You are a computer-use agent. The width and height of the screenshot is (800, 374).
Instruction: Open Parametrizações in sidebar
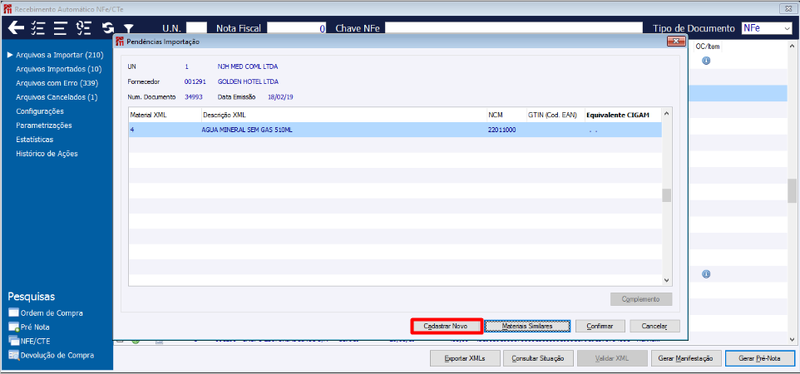tap(44, 125)
